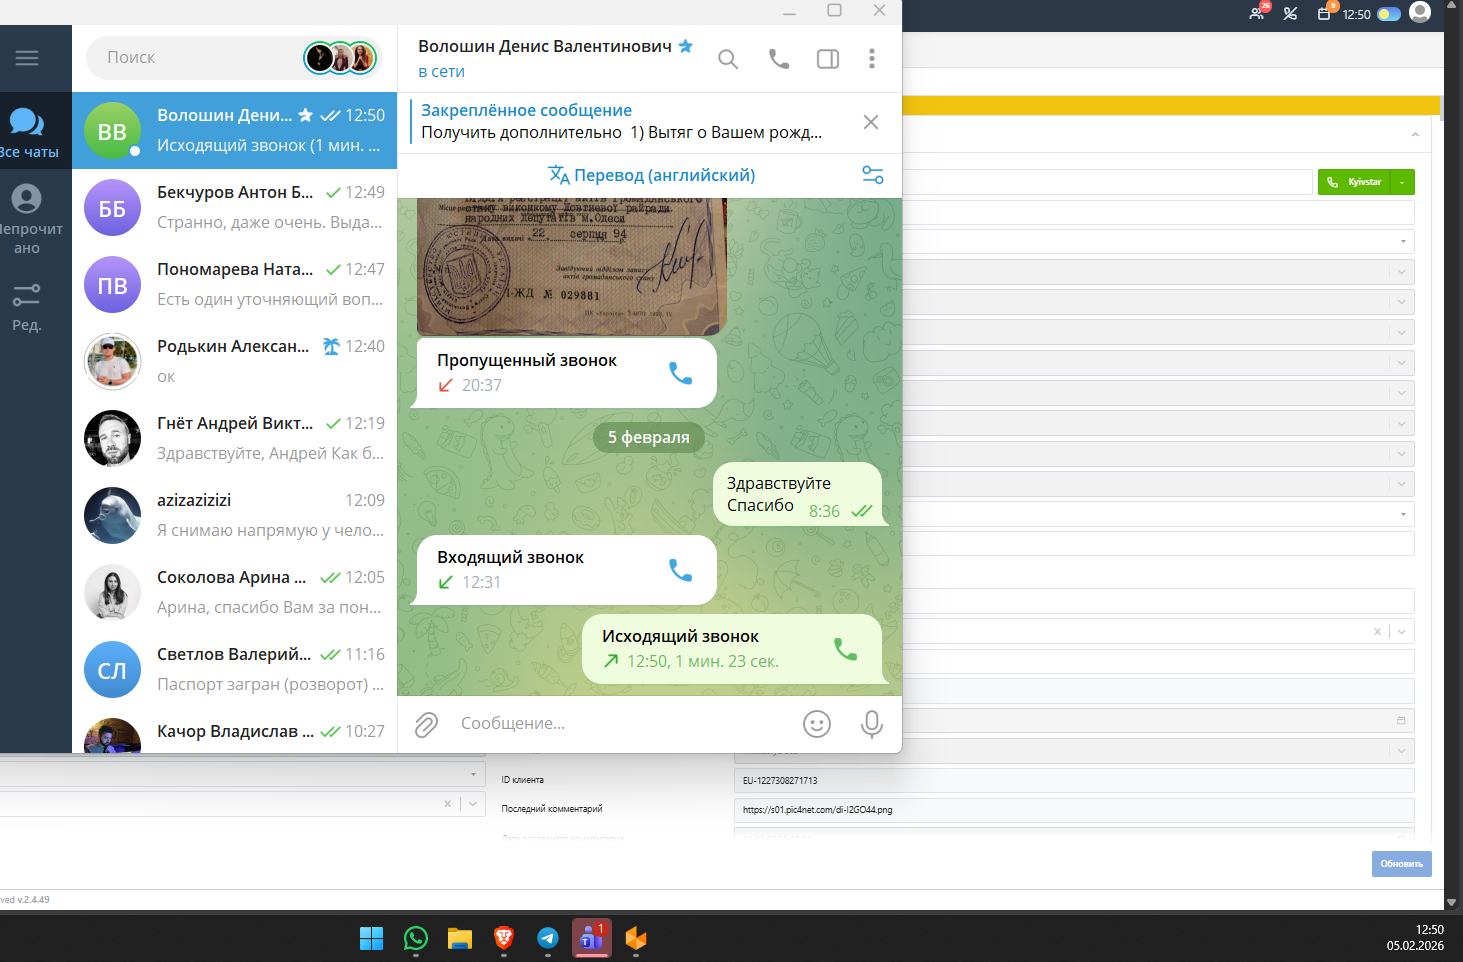
Task: Select the Волошин Дени... chat row
Action: (235, 130)
